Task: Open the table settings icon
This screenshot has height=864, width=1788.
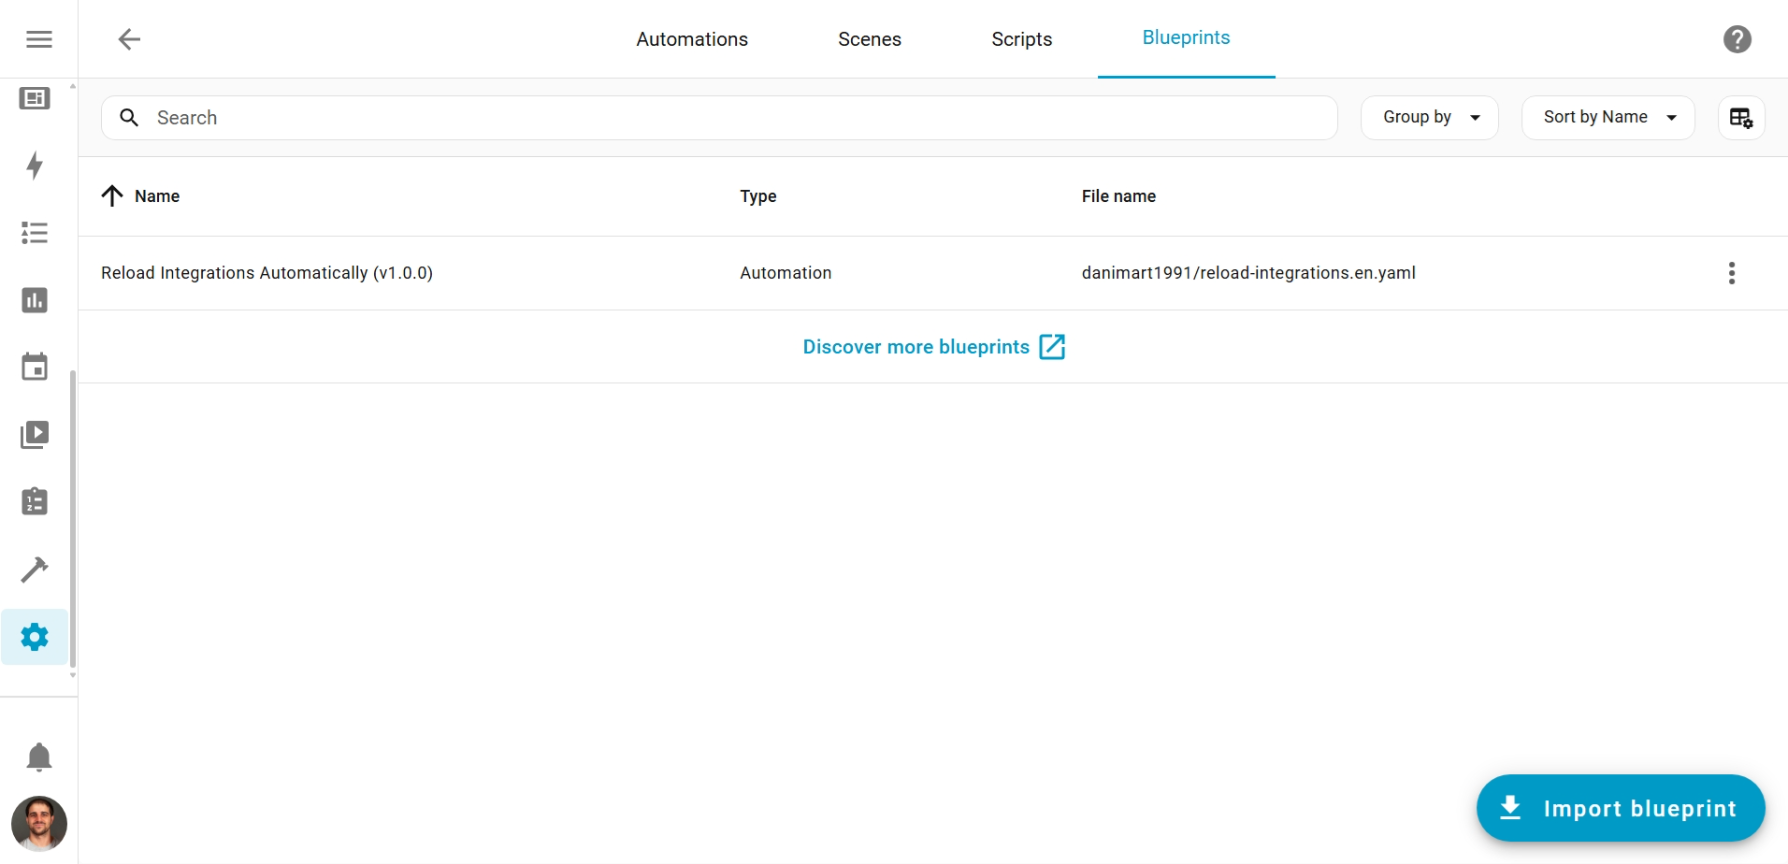Action: pyautogui.click(x=1741, y=118)
